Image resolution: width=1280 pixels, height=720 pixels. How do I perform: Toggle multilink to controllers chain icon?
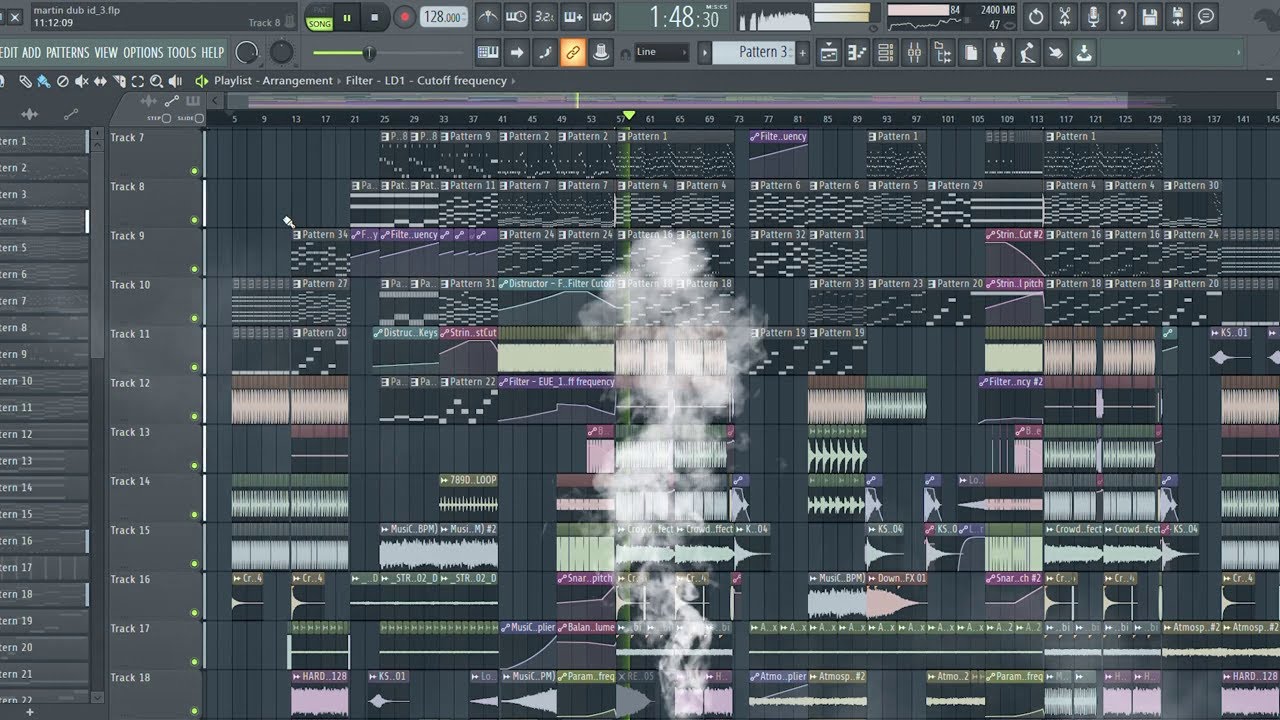(573, 52)
